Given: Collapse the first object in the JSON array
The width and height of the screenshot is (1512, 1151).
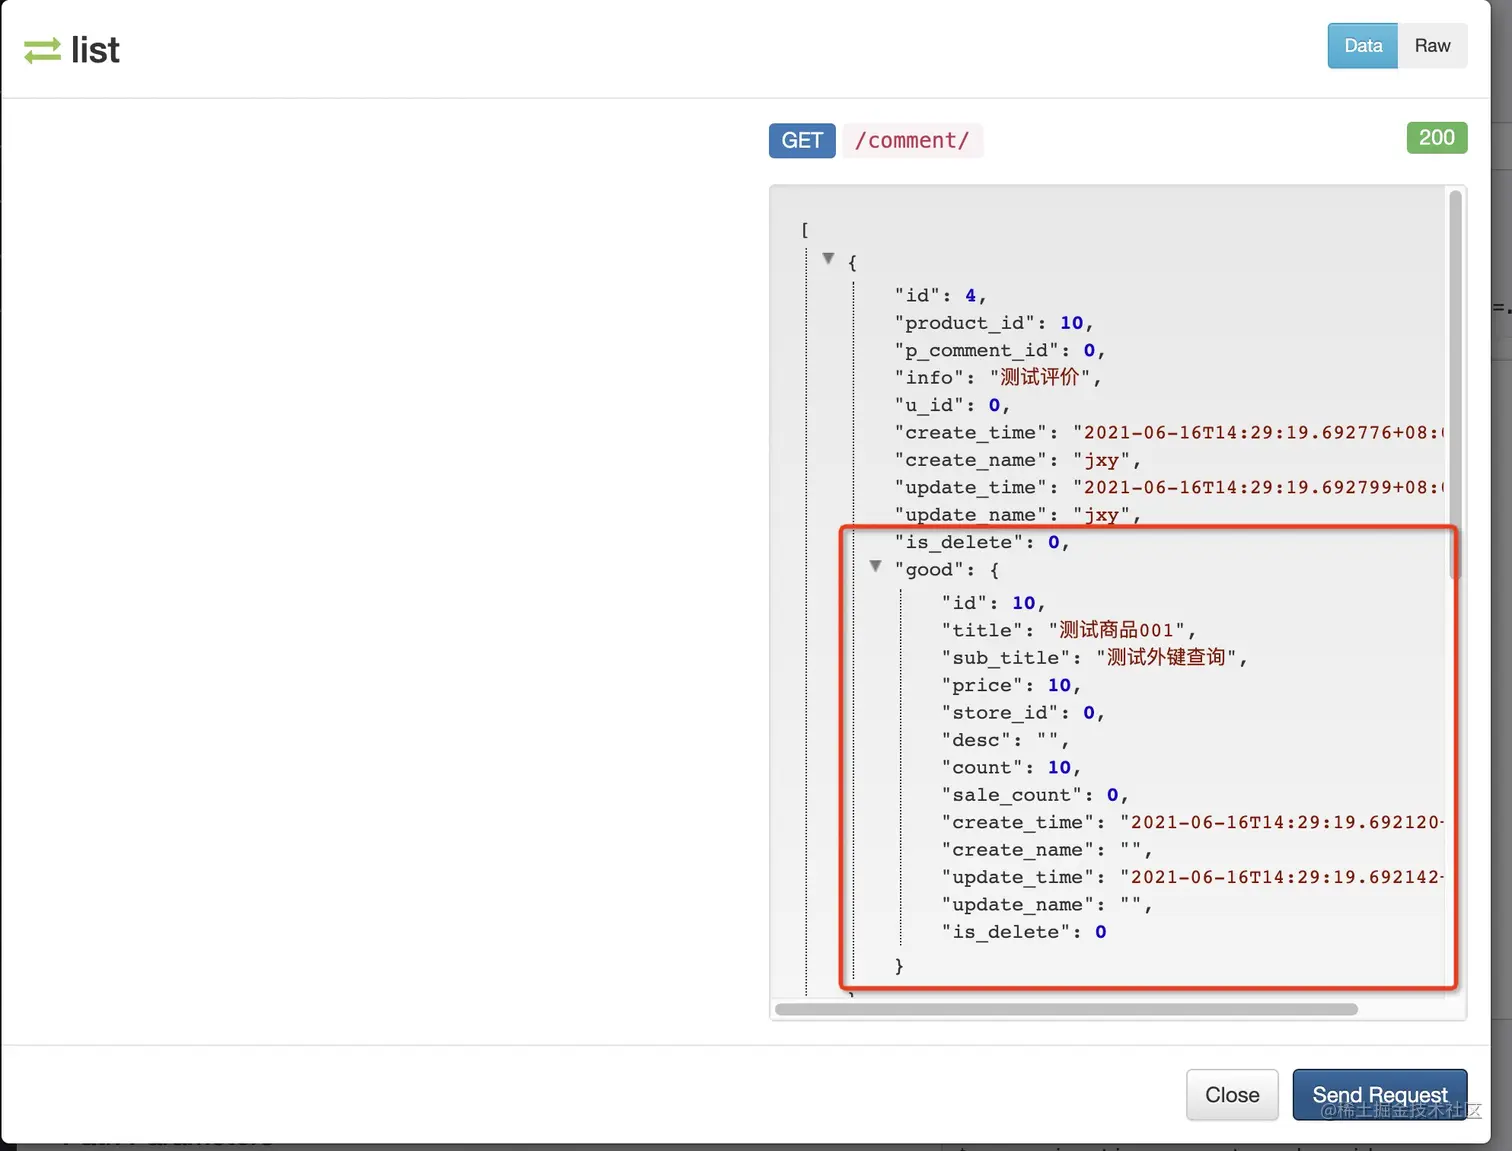Looking at the screenshot, I should [828, 258].
